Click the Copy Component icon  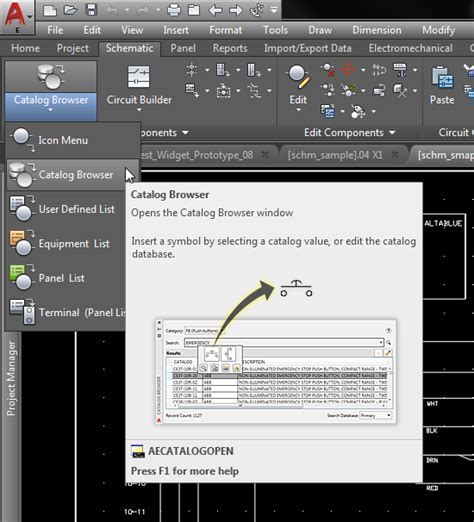coord(328,90)
